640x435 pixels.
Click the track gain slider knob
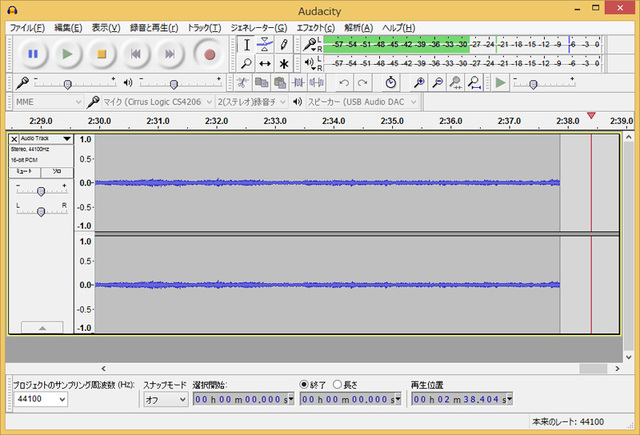pos(41,191)
